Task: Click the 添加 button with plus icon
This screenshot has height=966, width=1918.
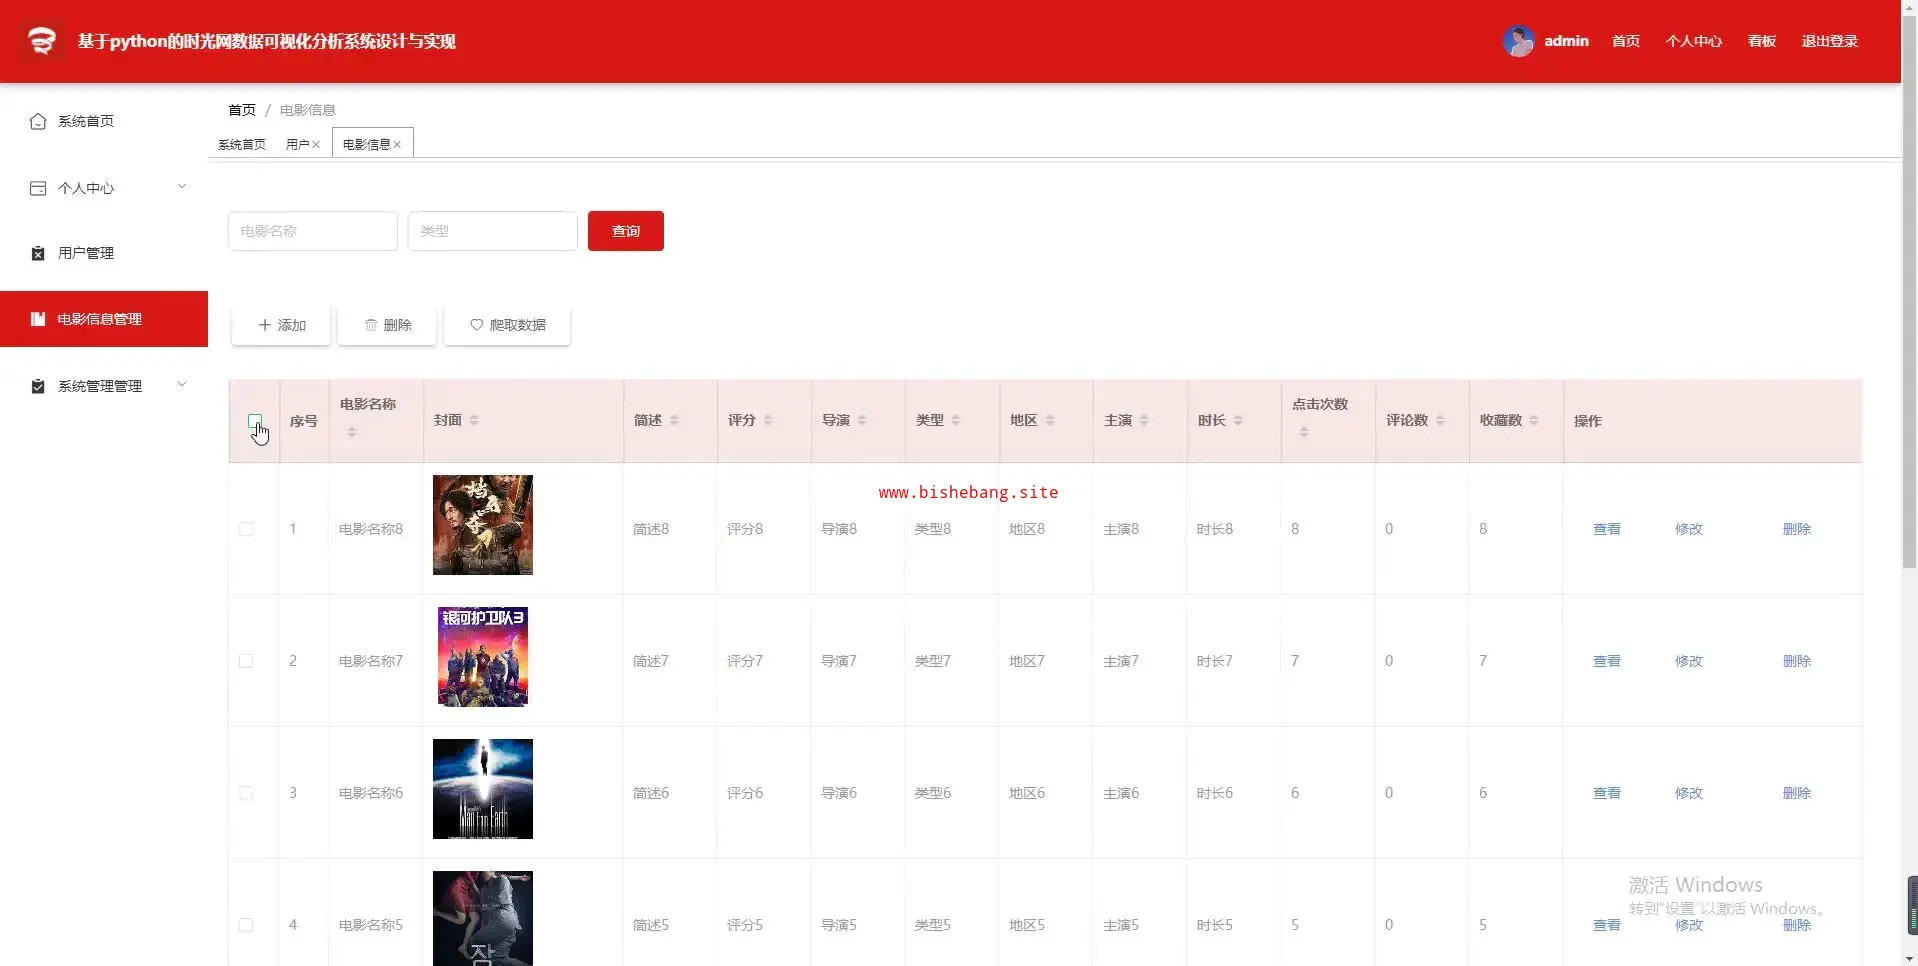Action: pos(281,325)
